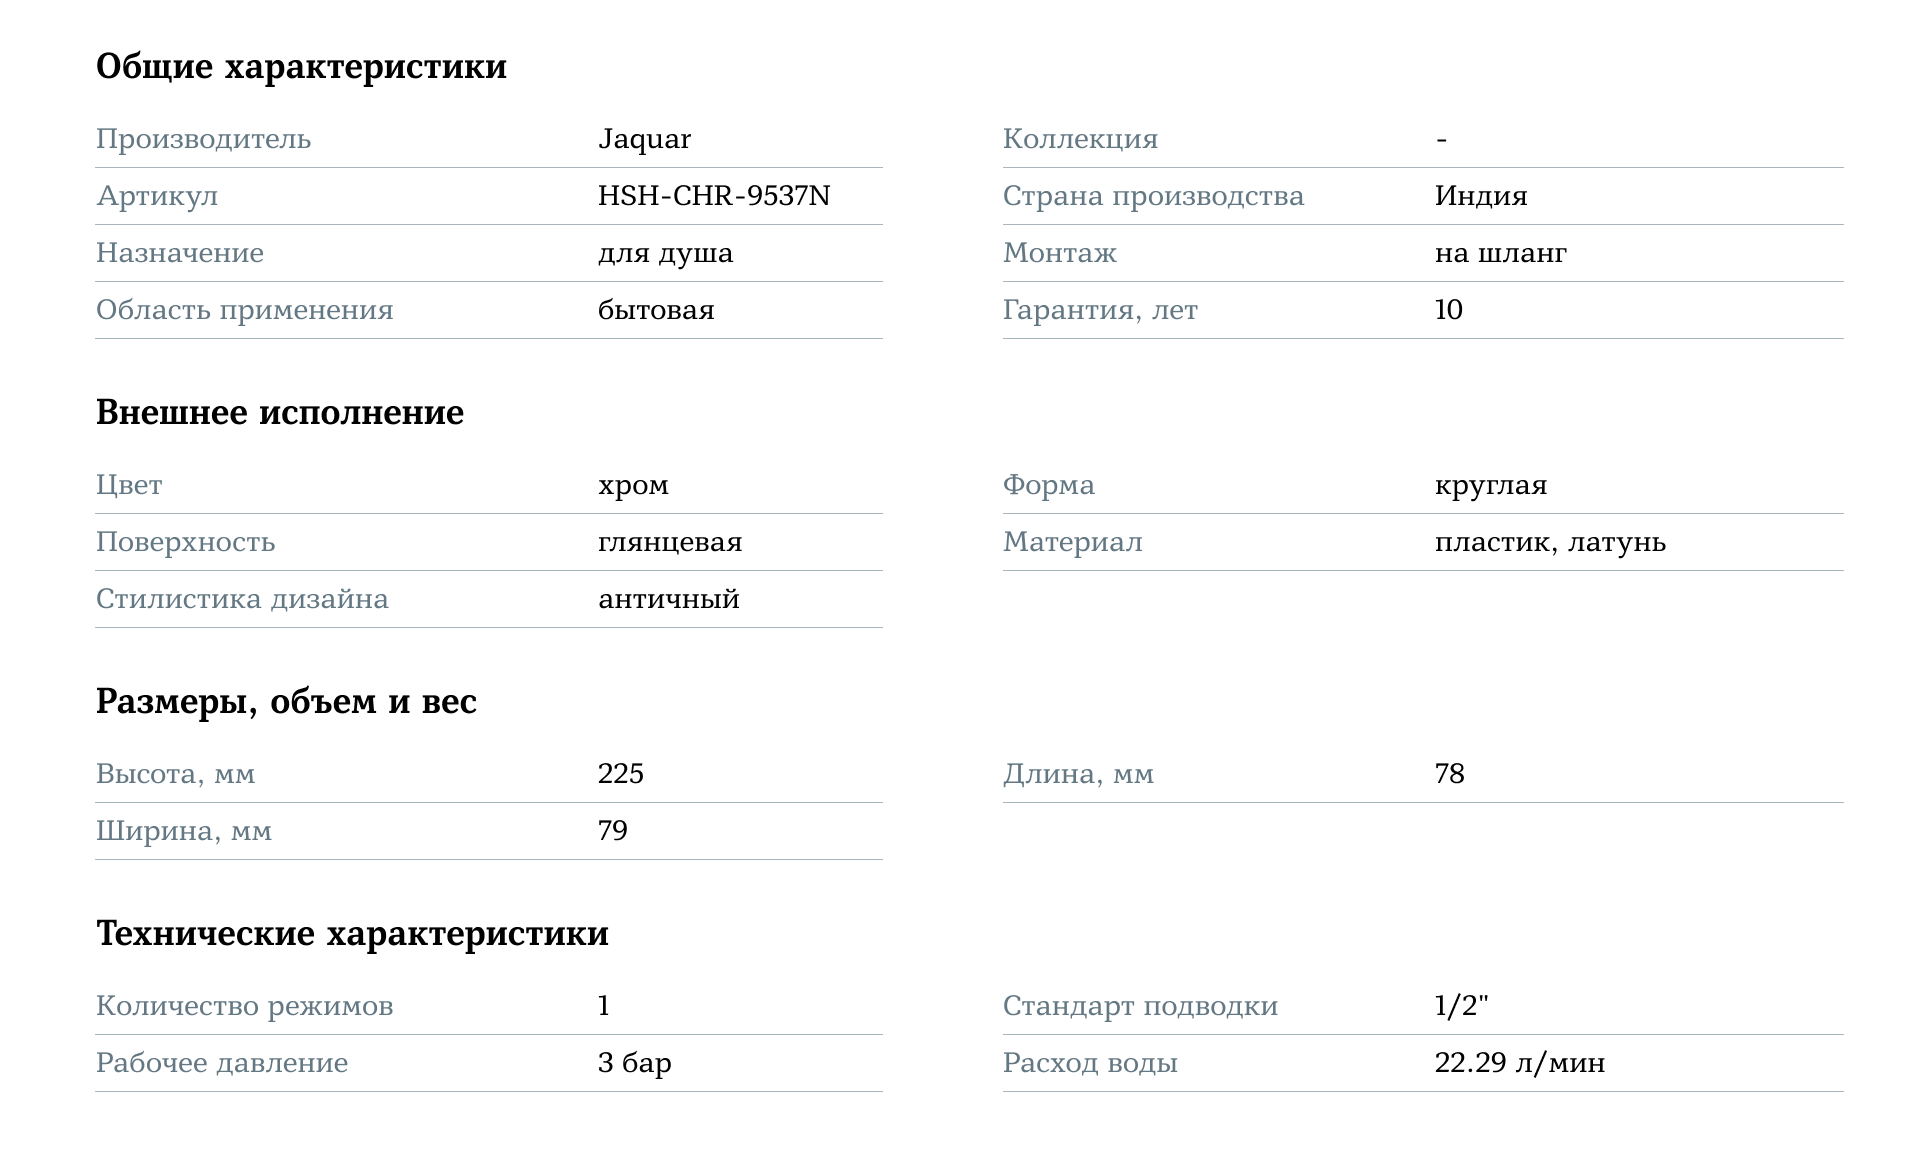
Task: Click the 'глянцевая' surface value
Action: point(670,542)
